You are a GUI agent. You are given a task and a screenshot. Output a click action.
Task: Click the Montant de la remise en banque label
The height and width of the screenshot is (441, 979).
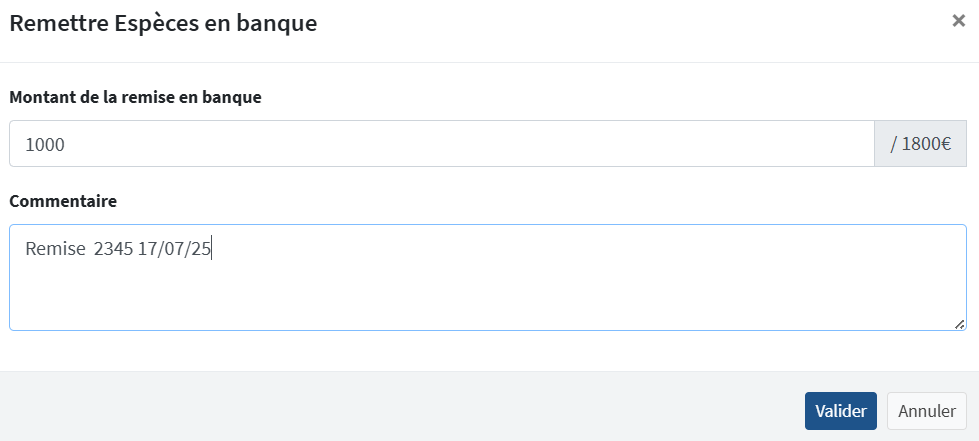click(135, 97)
